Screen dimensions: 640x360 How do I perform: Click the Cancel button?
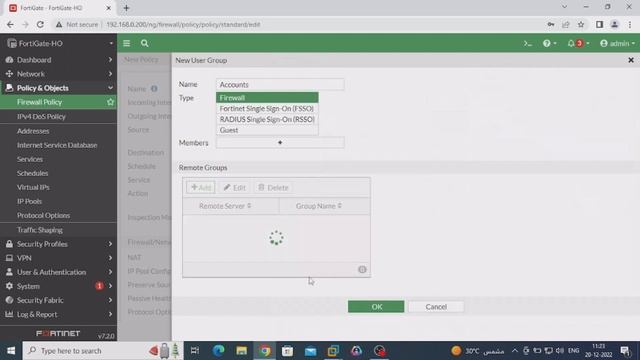[436, 307]
